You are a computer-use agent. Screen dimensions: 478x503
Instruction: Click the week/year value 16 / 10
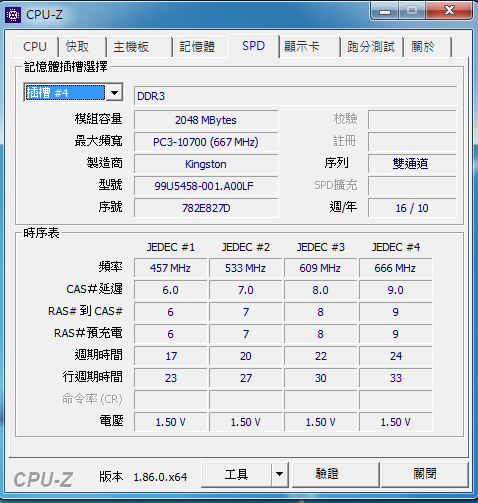[x=412, y=208]
